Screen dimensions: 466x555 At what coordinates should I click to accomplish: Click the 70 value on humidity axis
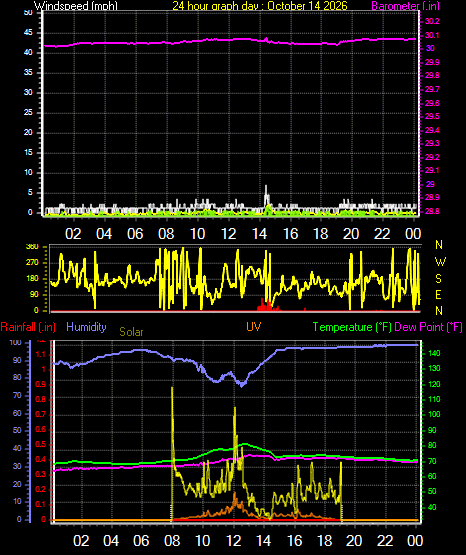(17, 395)
